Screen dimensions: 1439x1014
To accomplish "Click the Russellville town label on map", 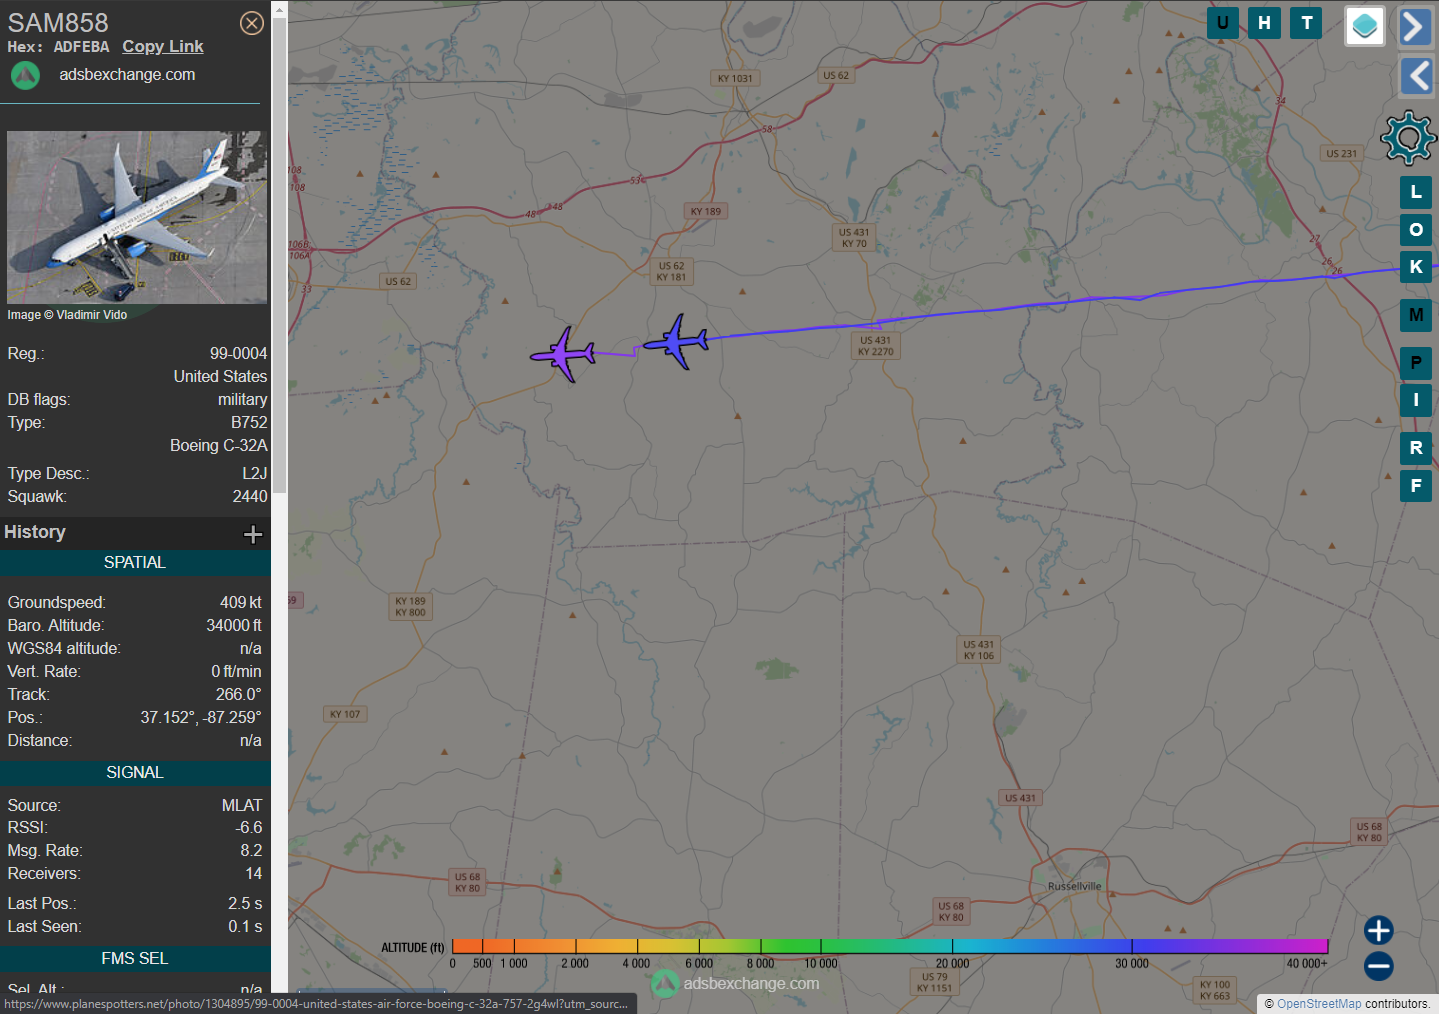I will (x=1074, y=887).
